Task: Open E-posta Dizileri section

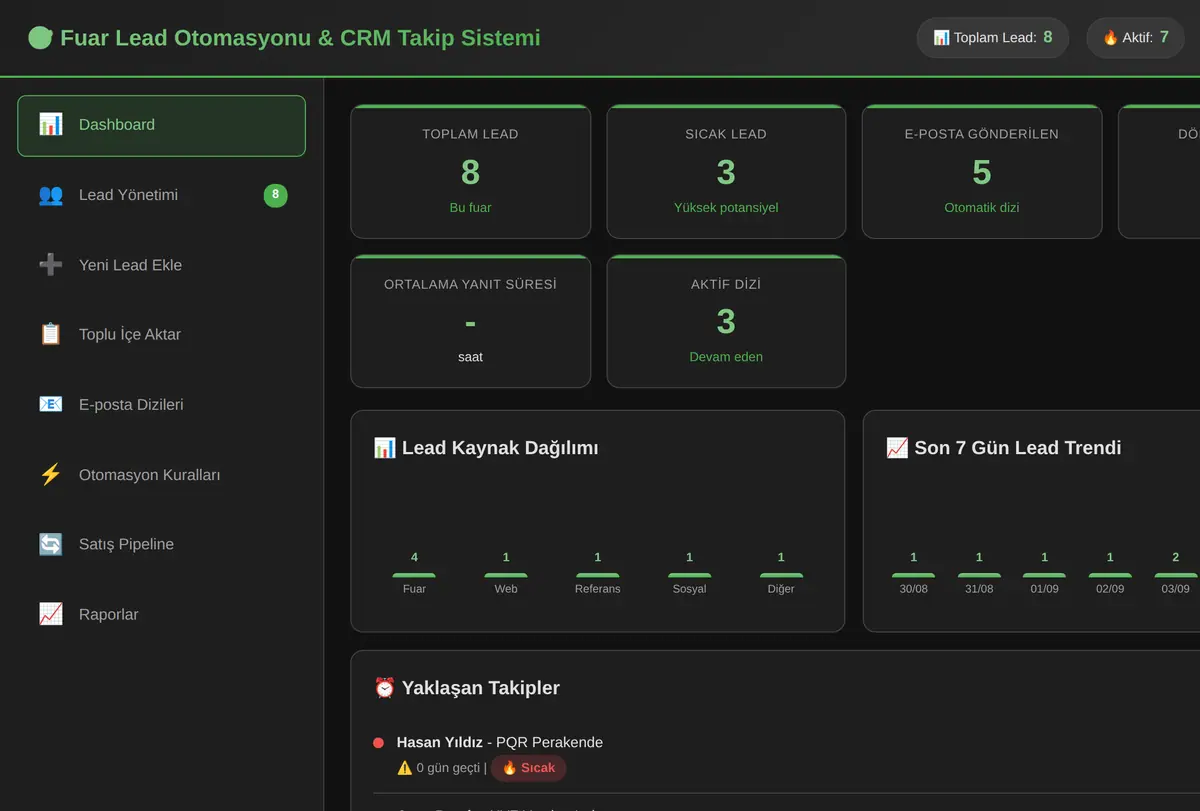Action: click(161, 405)
